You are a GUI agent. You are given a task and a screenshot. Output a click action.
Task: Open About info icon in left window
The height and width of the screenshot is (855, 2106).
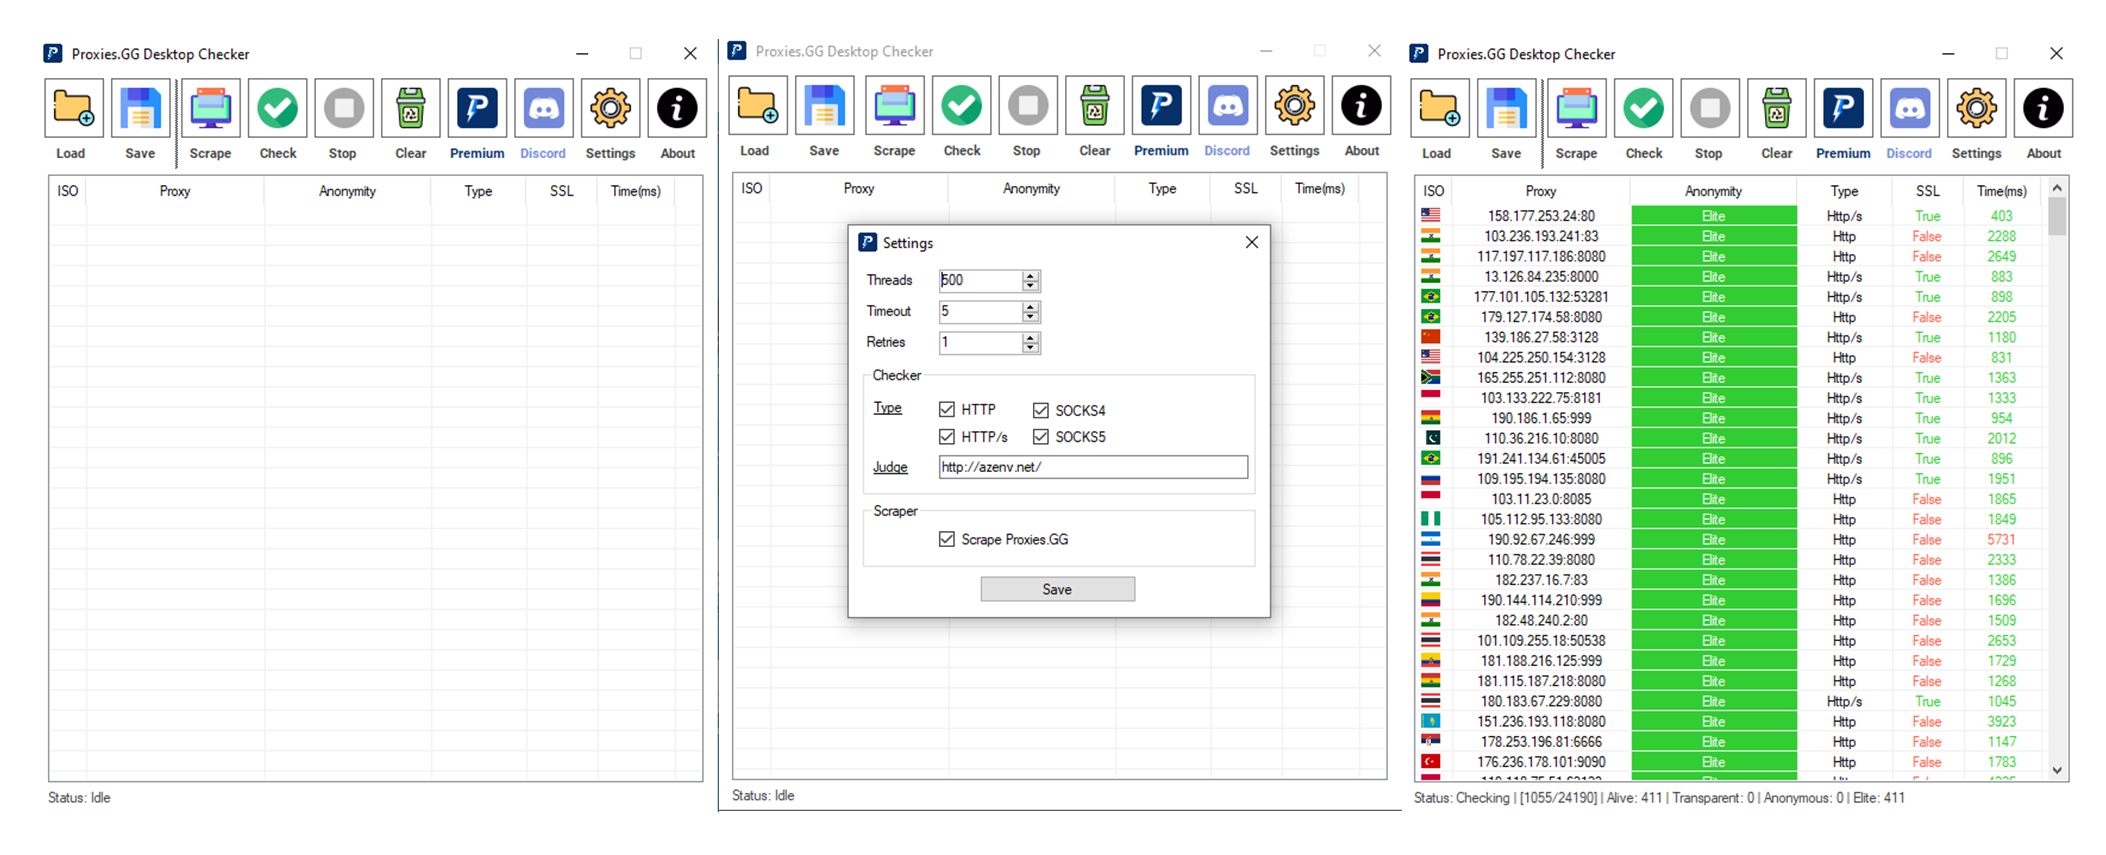[x=677, y=108]
